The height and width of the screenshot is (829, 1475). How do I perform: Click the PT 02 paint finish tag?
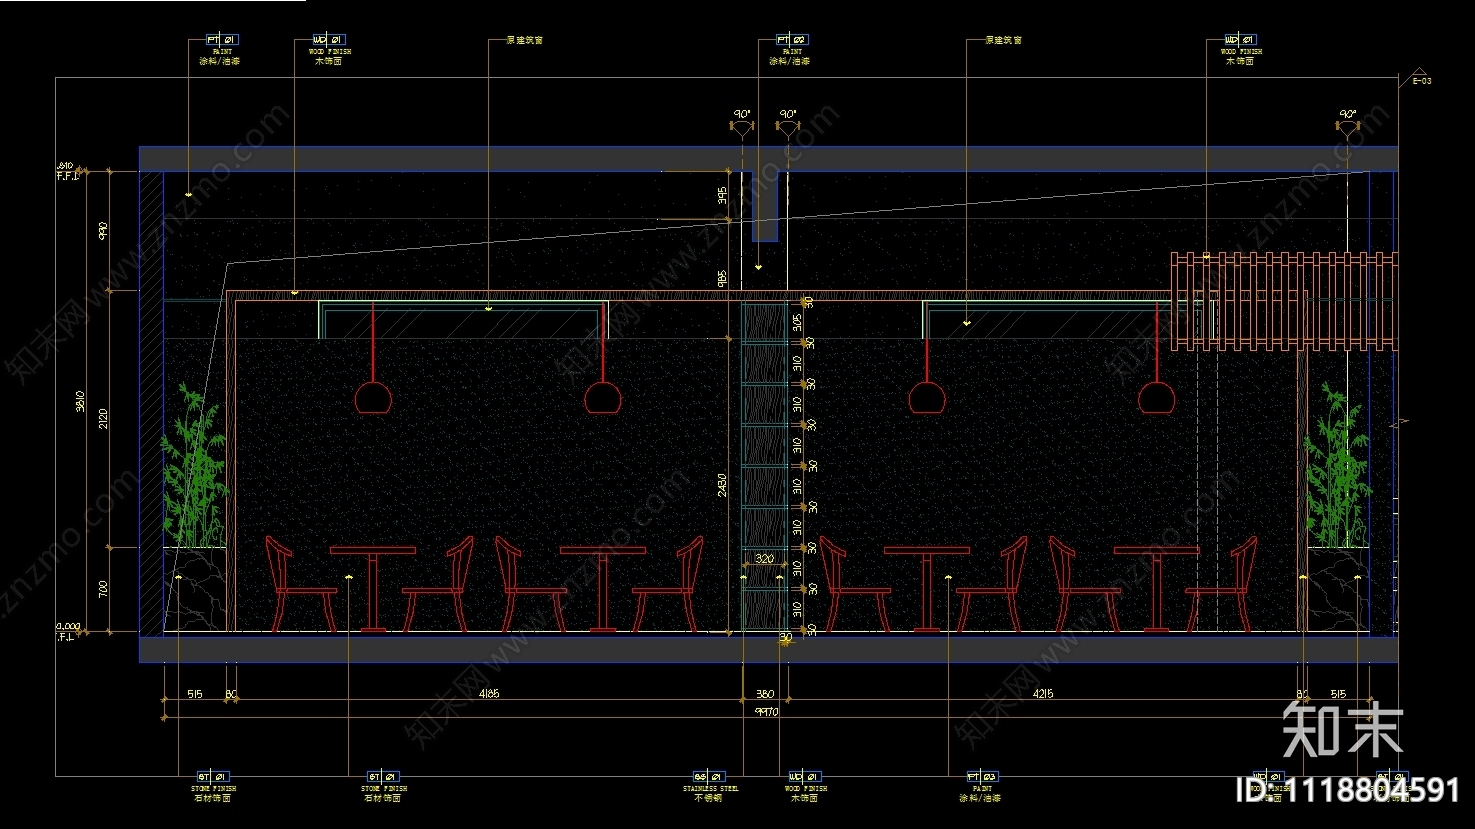(x=792, y=40)
